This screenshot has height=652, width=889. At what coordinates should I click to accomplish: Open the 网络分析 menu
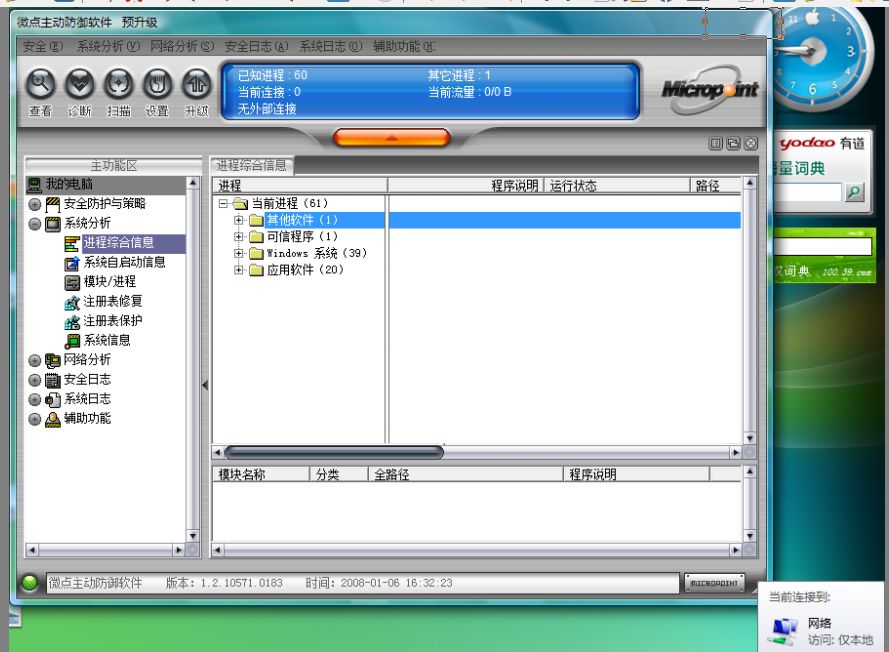[182, 46]
